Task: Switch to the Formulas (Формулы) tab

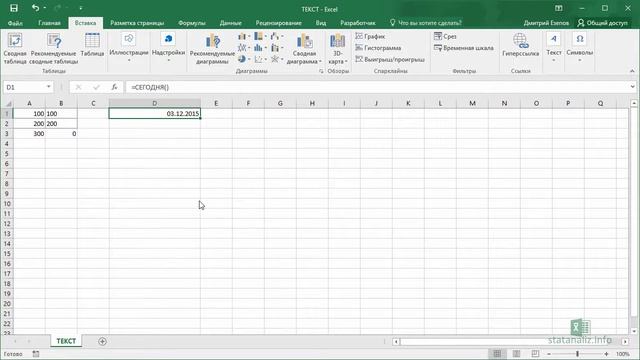Action: click(192, 23)
